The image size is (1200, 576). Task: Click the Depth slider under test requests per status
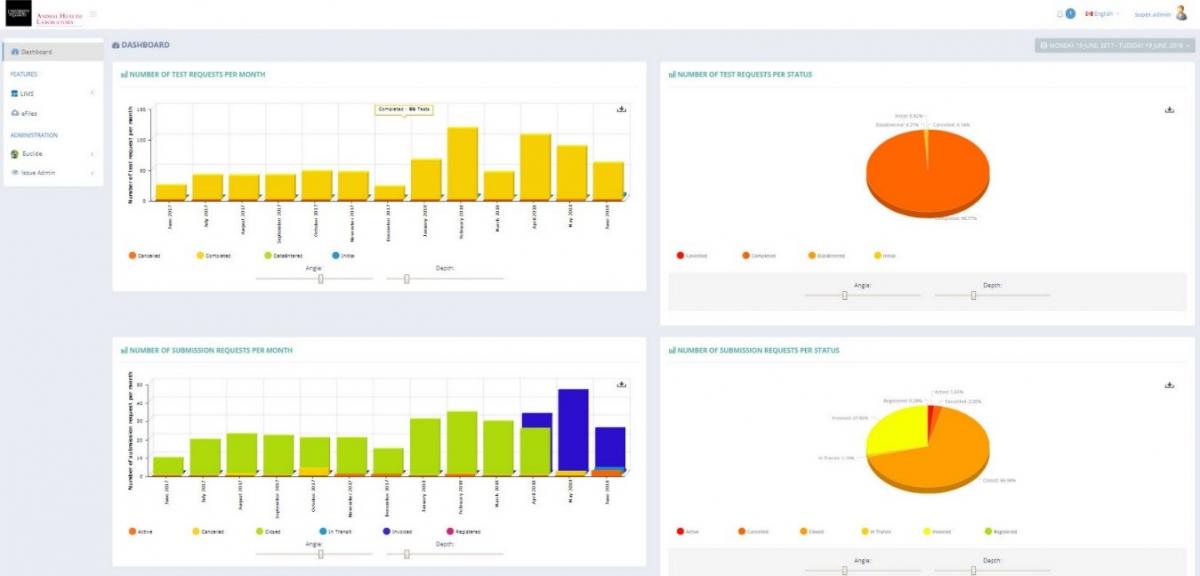(993, 295)
